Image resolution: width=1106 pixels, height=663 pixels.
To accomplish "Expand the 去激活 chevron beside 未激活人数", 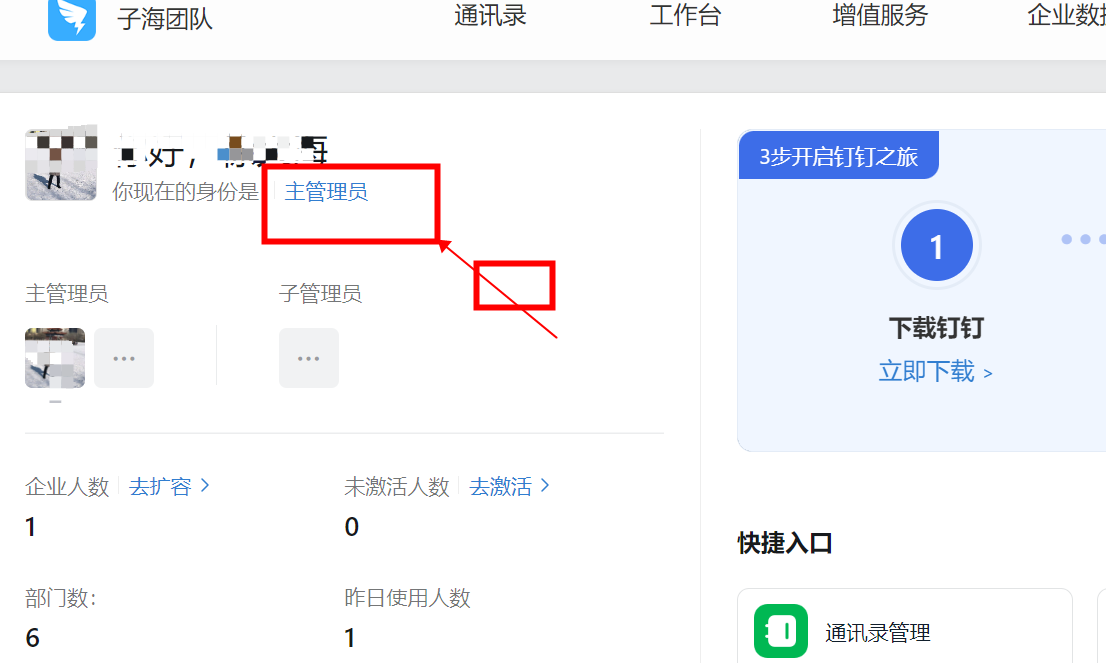I will [x=545, y=486].
